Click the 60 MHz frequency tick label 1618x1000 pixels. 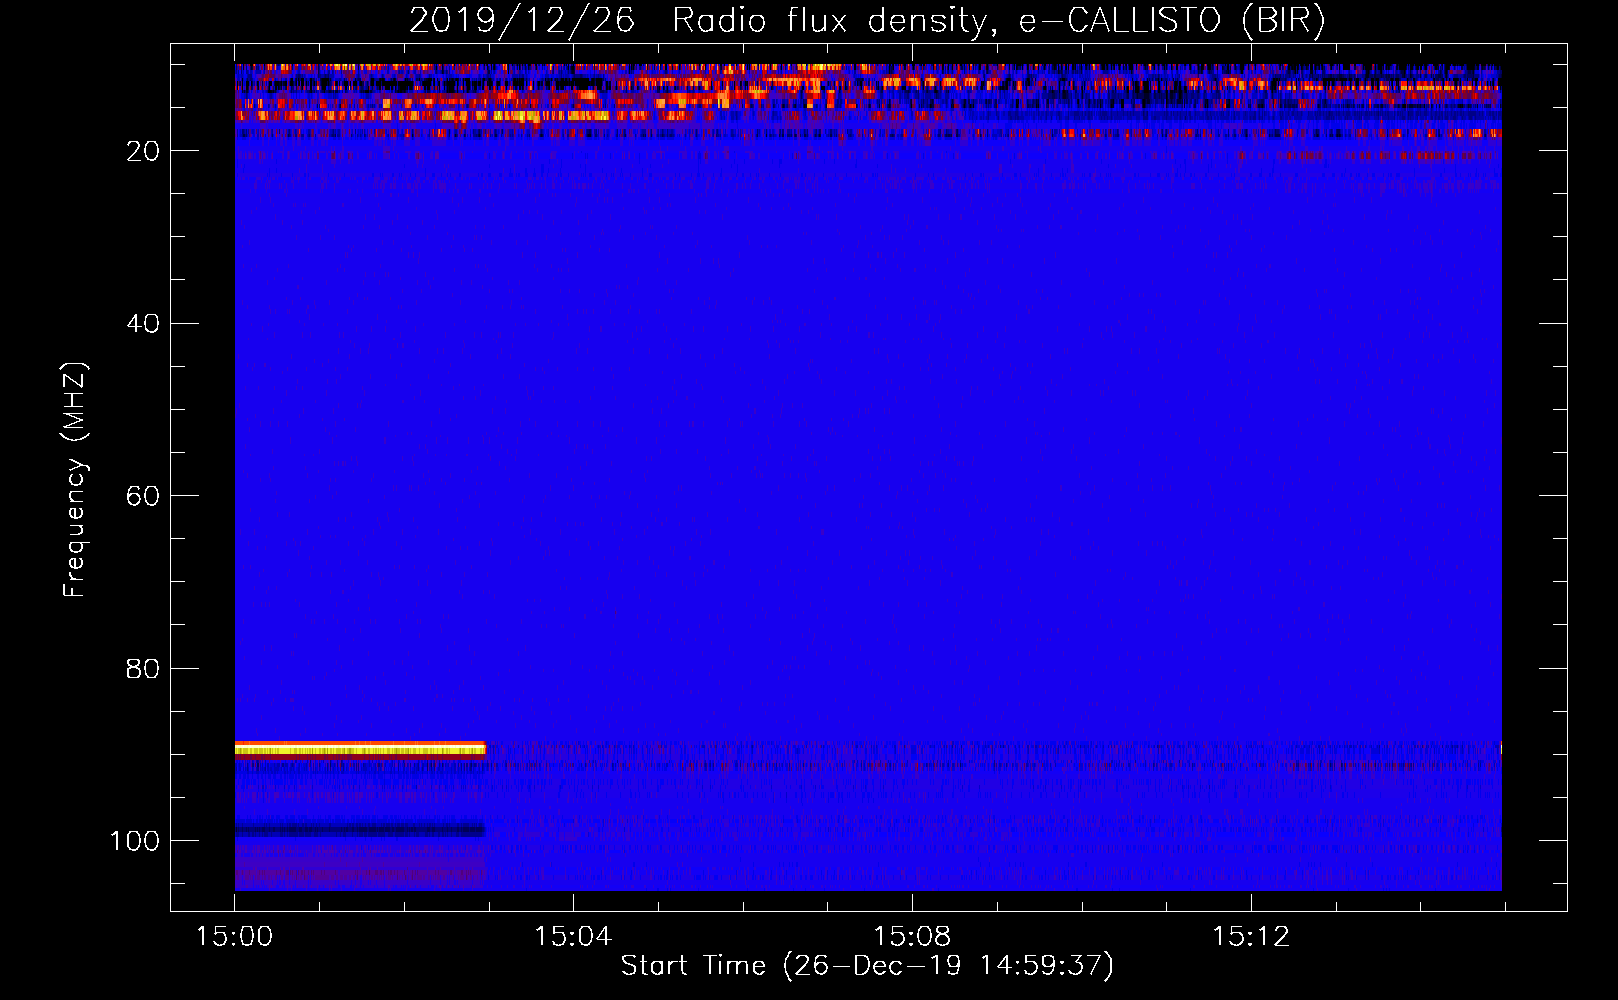[x=143, y=496]
